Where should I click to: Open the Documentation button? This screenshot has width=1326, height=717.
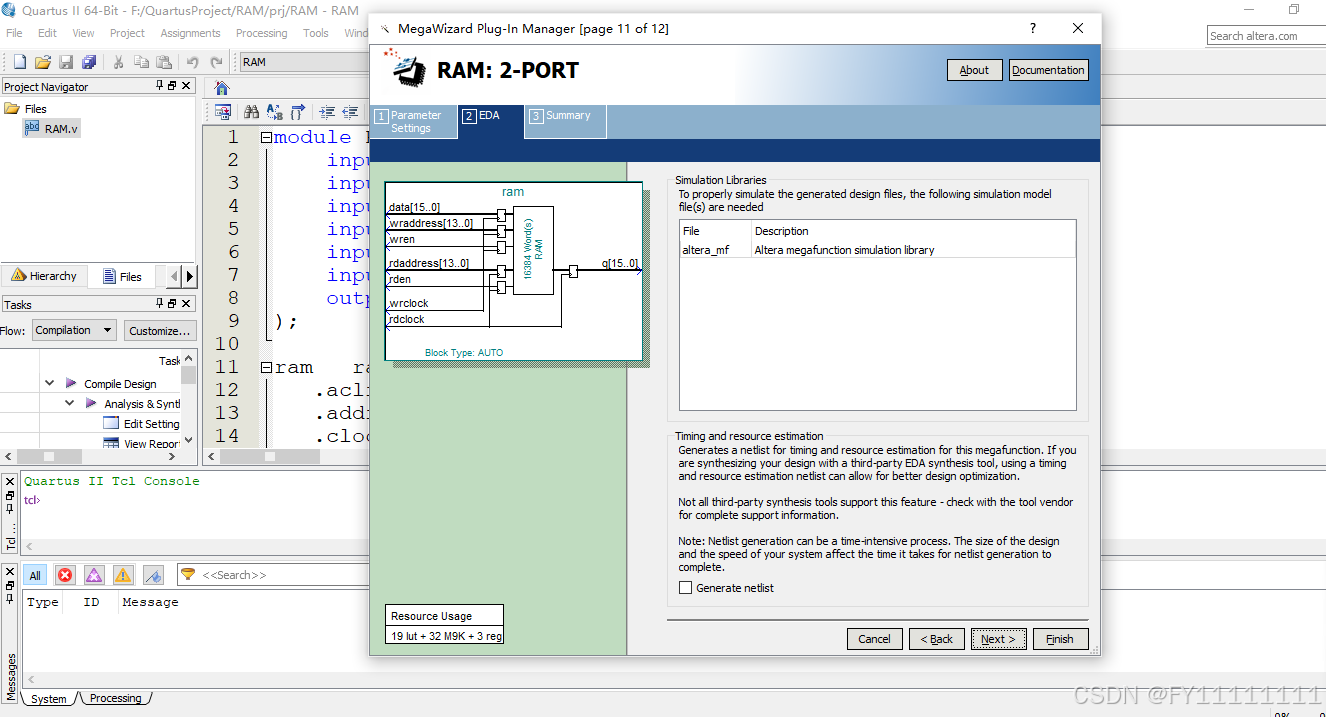pyautogui.click(x=1048, y=70)
